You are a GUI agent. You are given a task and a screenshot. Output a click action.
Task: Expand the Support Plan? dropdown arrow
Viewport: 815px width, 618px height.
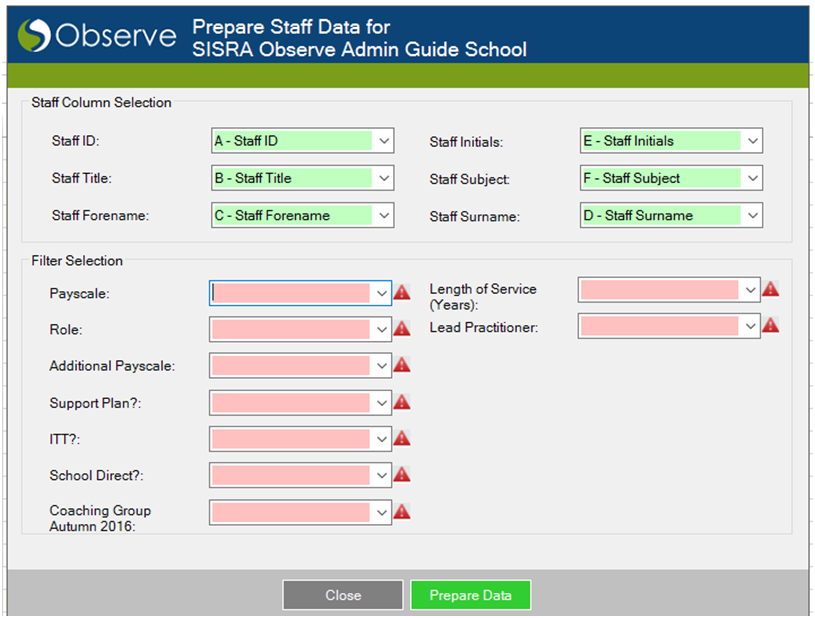(382, 403)
